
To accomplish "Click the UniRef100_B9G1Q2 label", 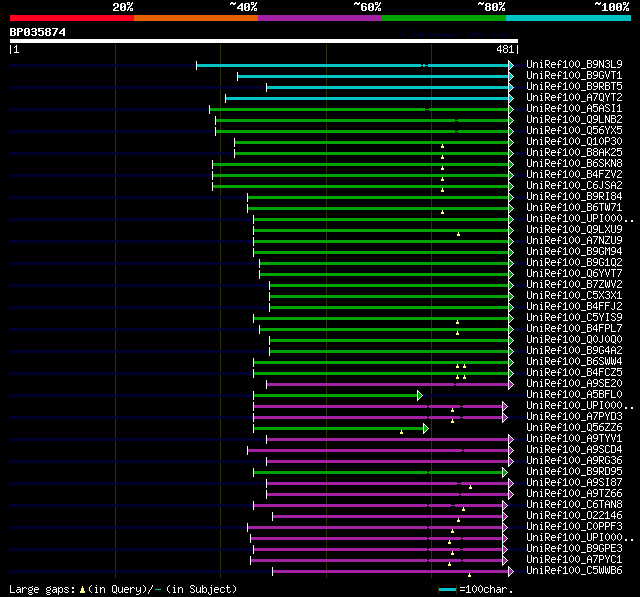I will pyautogui.click(x=574, y=263).
